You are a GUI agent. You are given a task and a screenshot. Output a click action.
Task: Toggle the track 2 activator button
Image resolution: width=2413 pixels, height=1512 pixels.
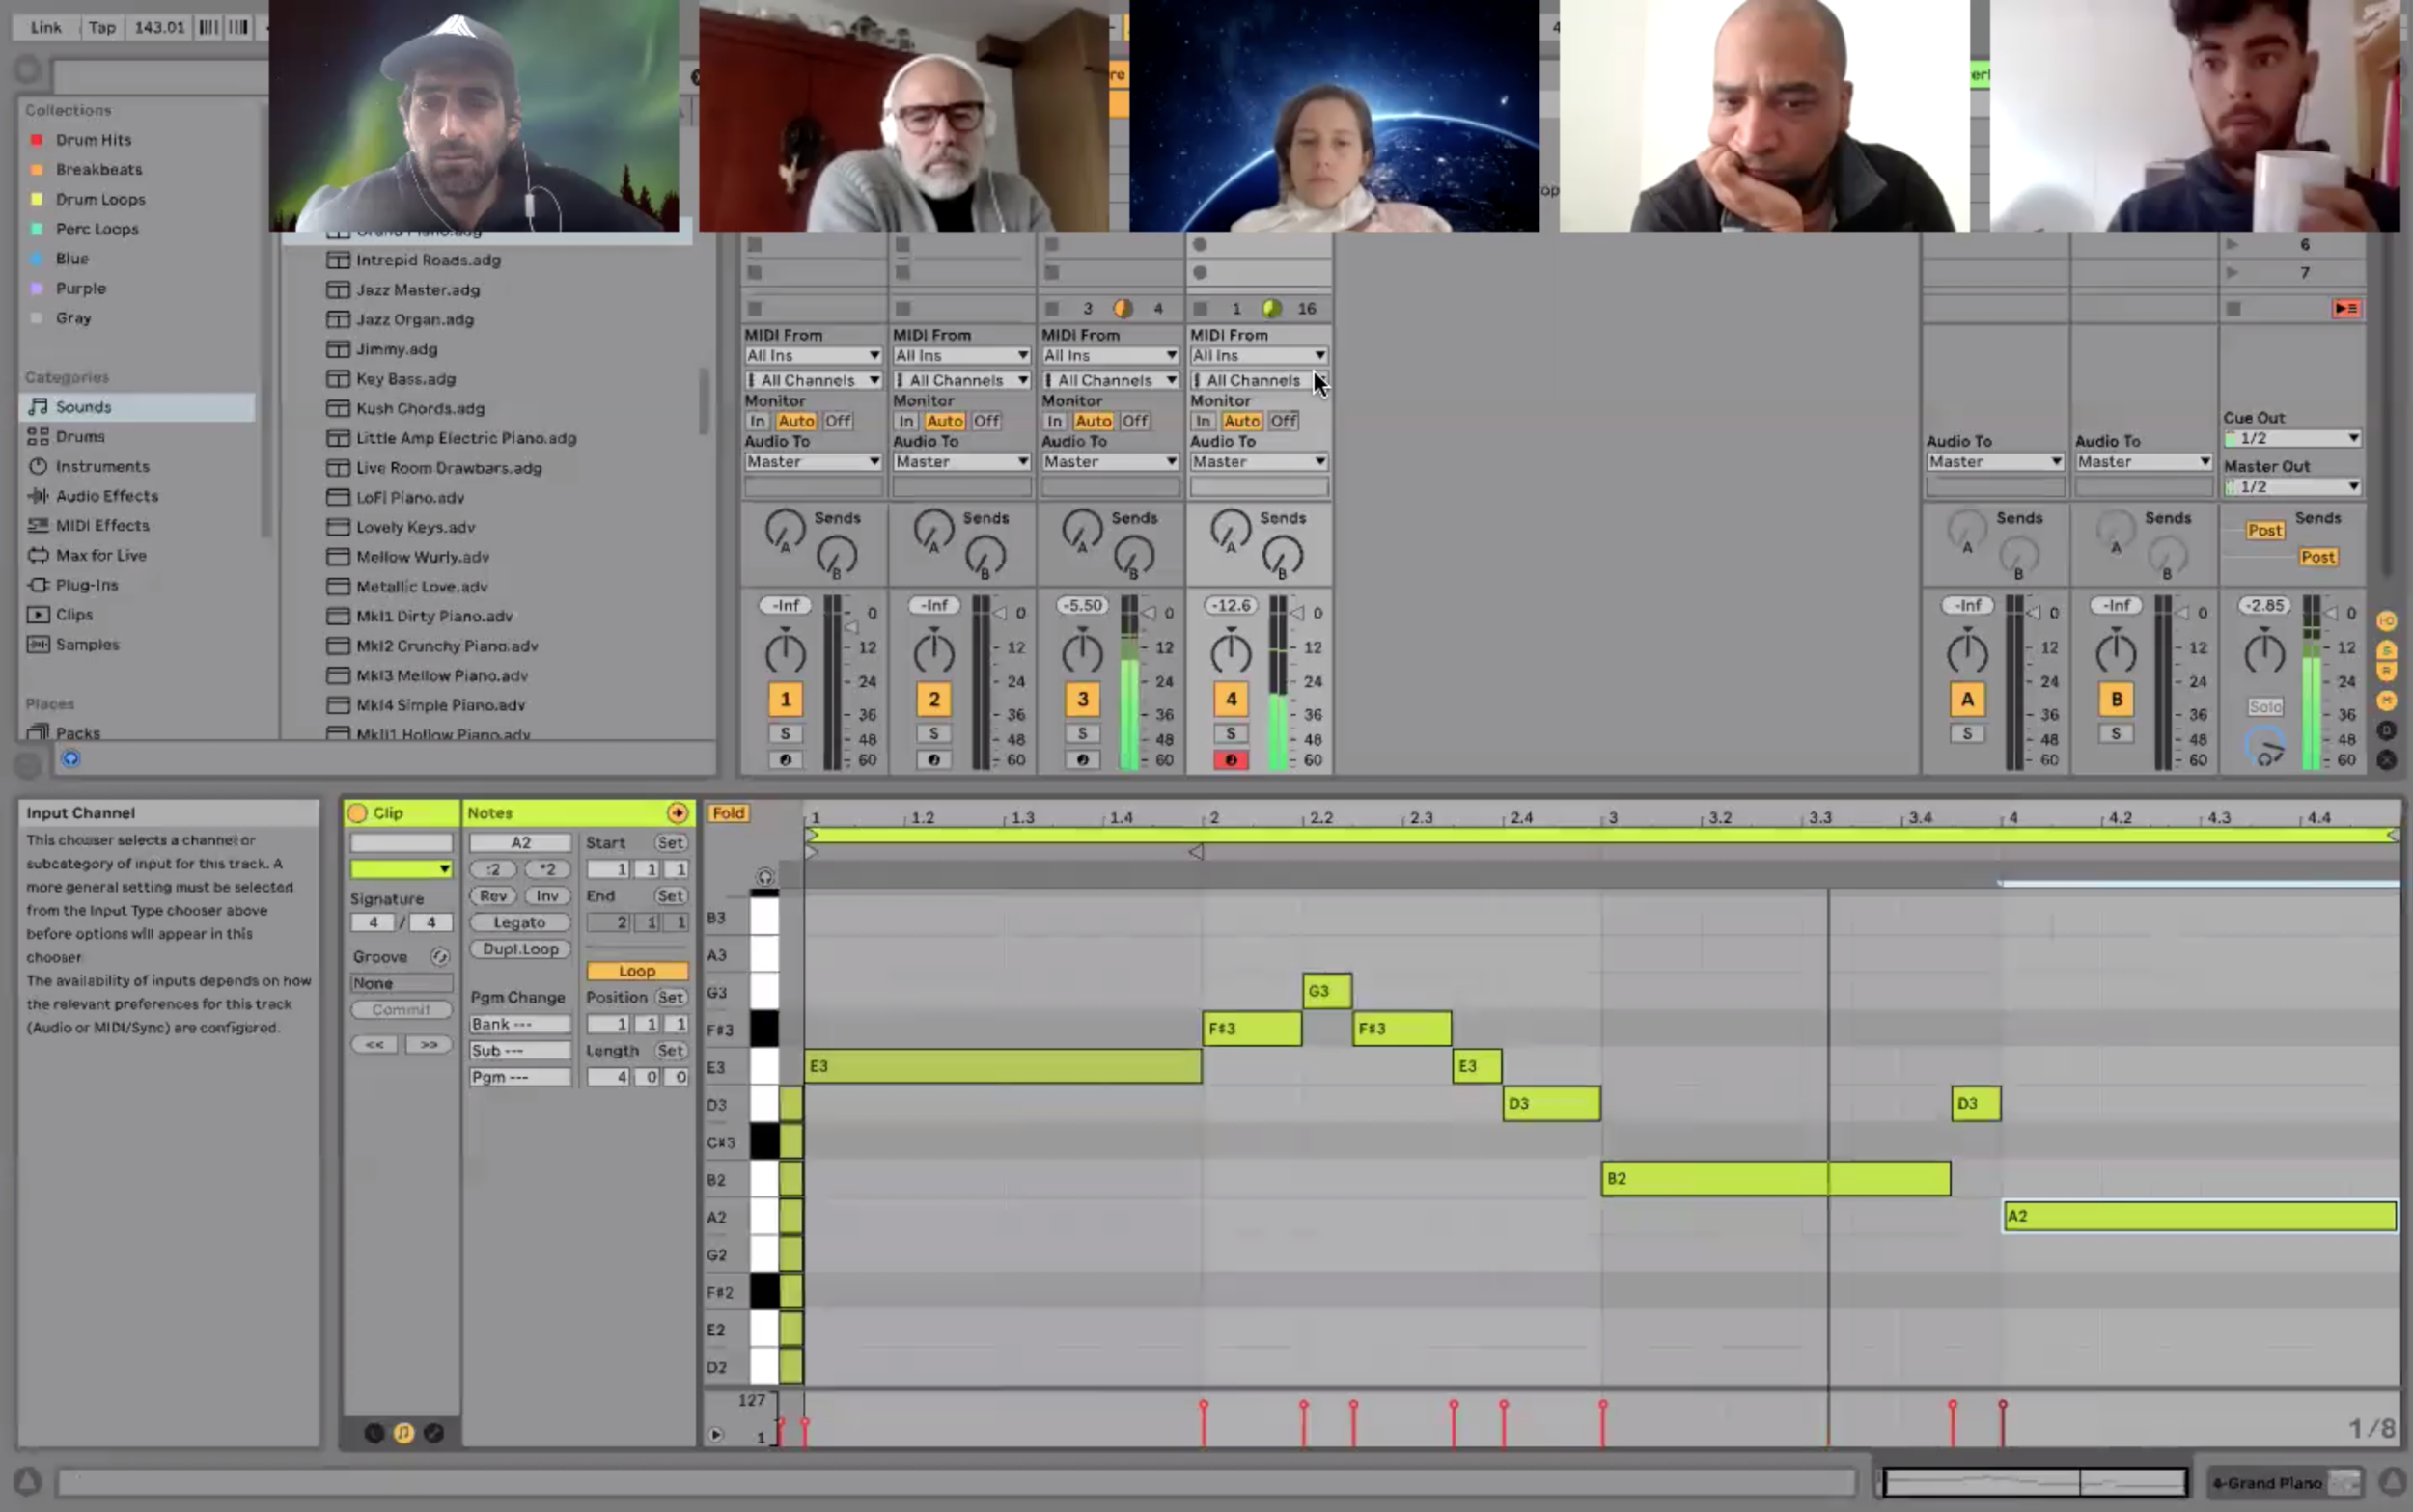pyautogui.click(x=934, y=700)
